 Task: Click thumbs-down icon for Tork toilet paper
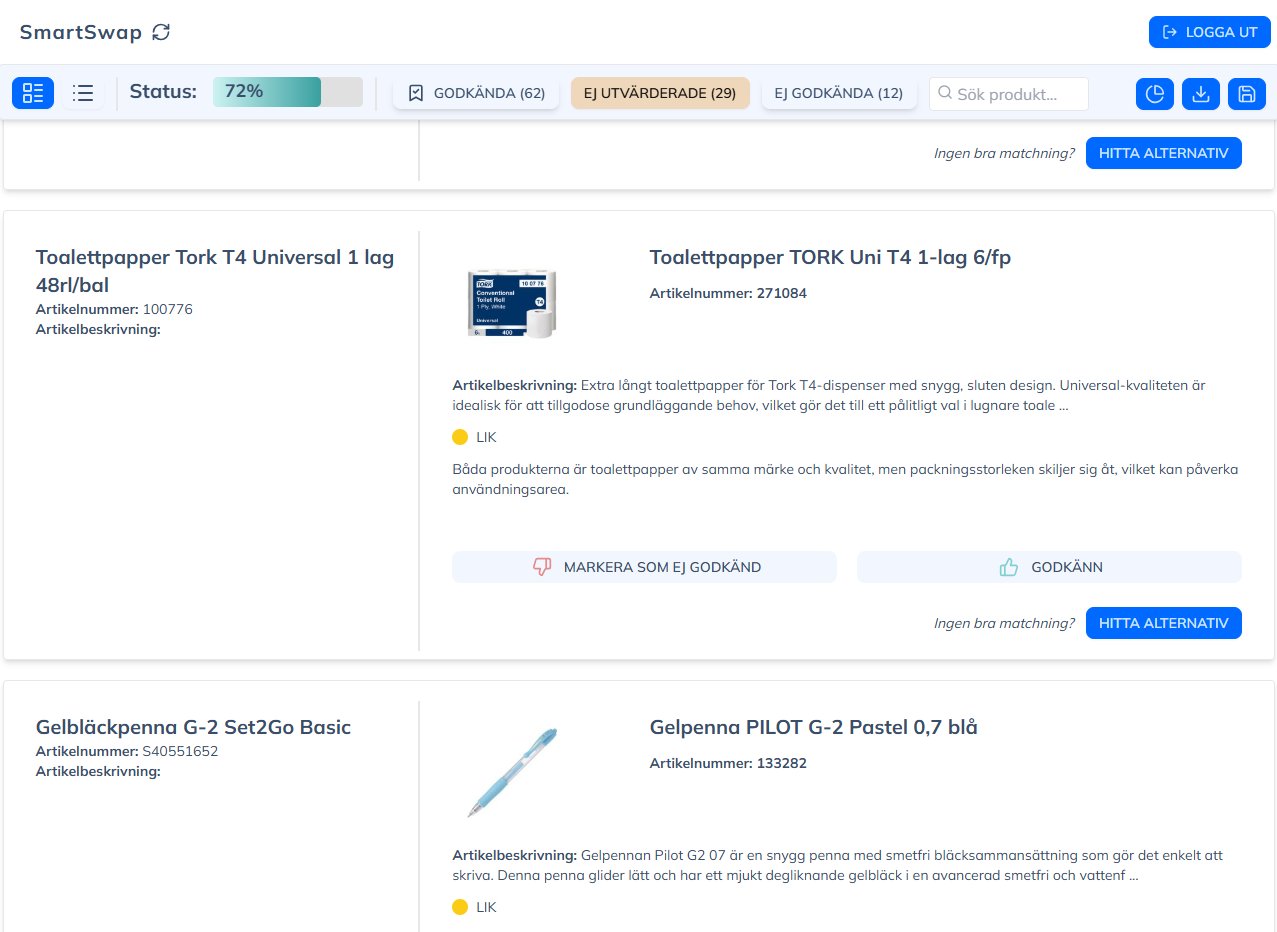click(542, 567)
